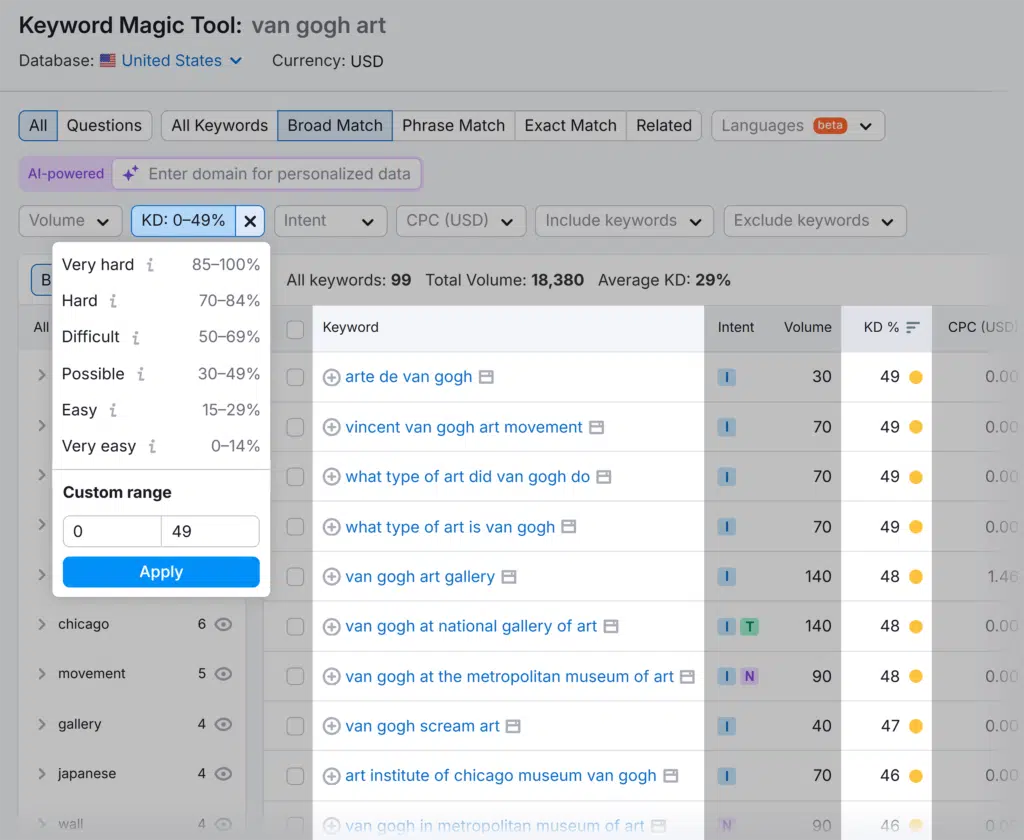Viewport: 1024px width, 840px height.
Task: Open the 'what type of art is van gogh' link
Action: [x=449, y=527]
